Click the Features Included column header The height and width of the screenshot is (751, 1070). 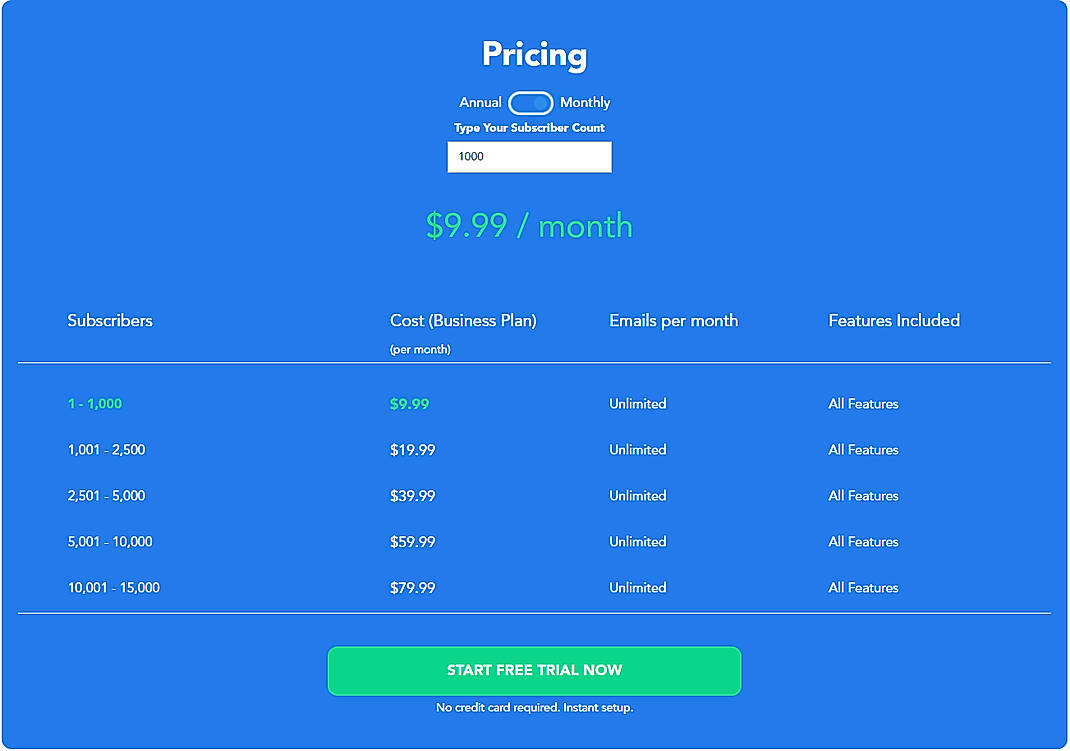click(x=894, y=320)
